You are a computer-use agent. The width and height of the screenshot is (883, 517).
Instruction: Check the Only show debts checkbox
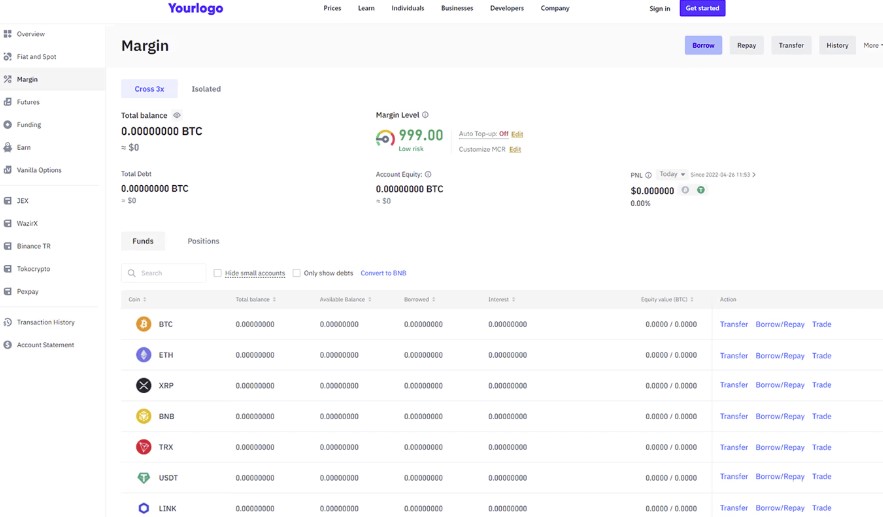[x=296, y=273]
